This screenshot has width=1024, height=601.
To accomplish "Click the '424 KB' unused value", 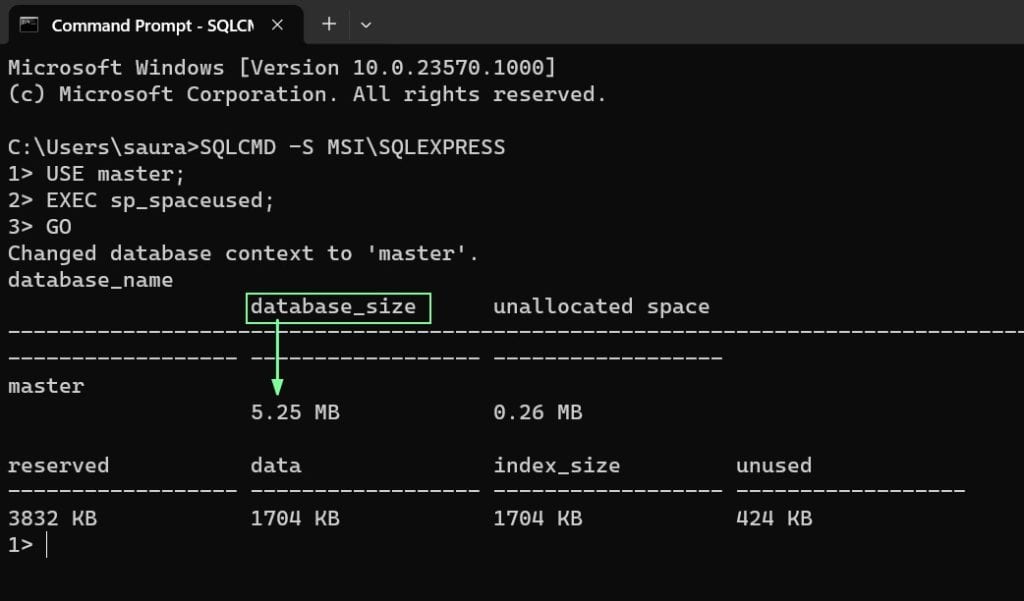I will pos(774,518).
